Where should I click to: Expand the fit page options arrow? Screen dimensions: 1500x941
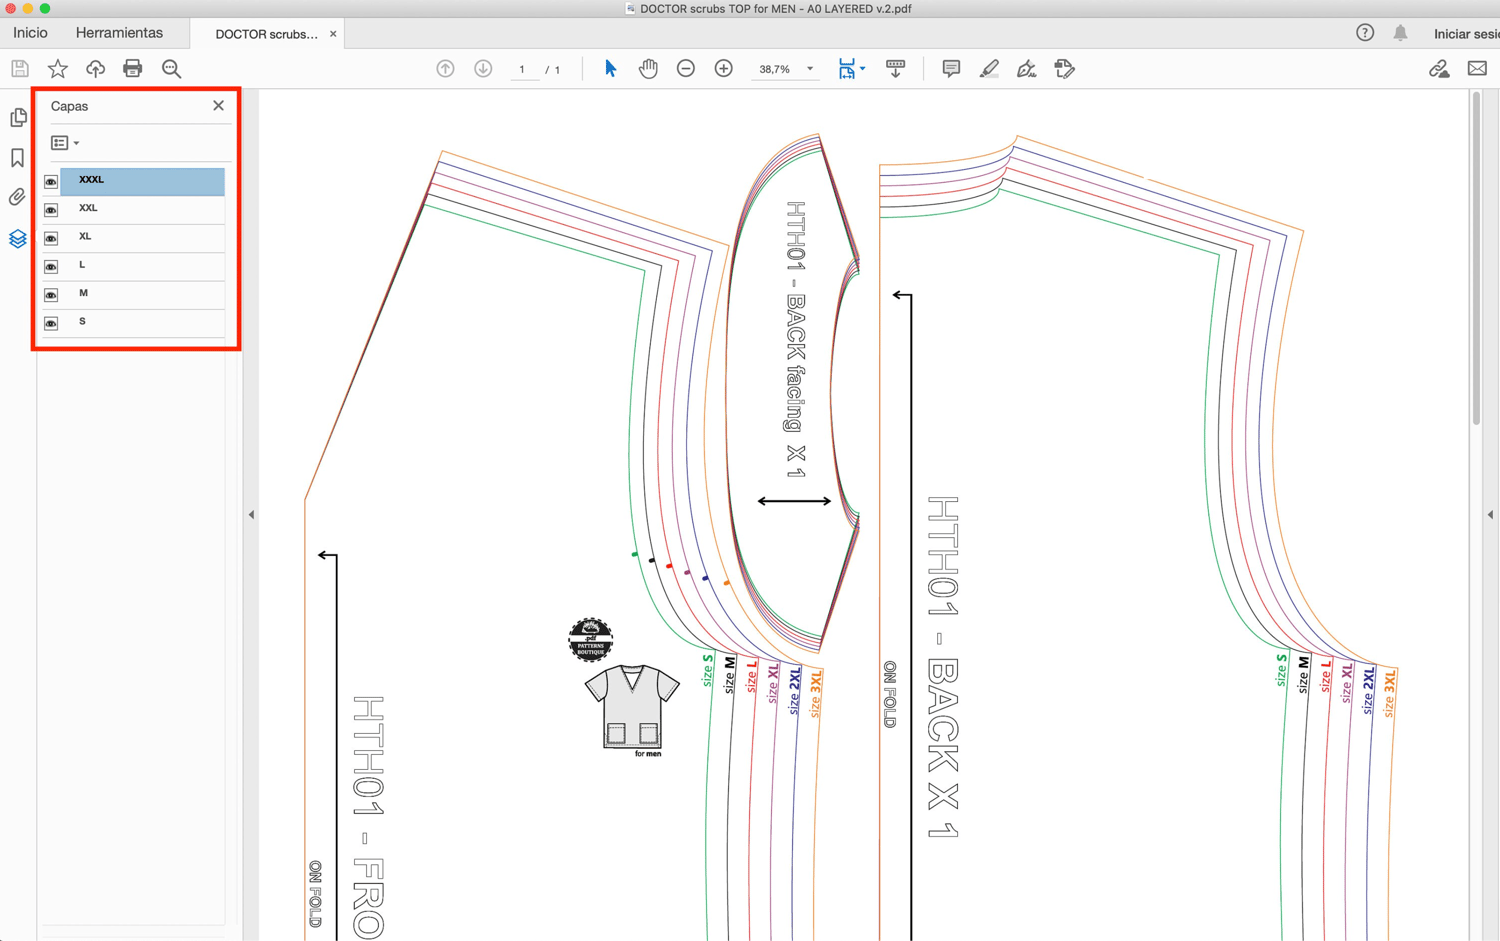coord(862,69)
